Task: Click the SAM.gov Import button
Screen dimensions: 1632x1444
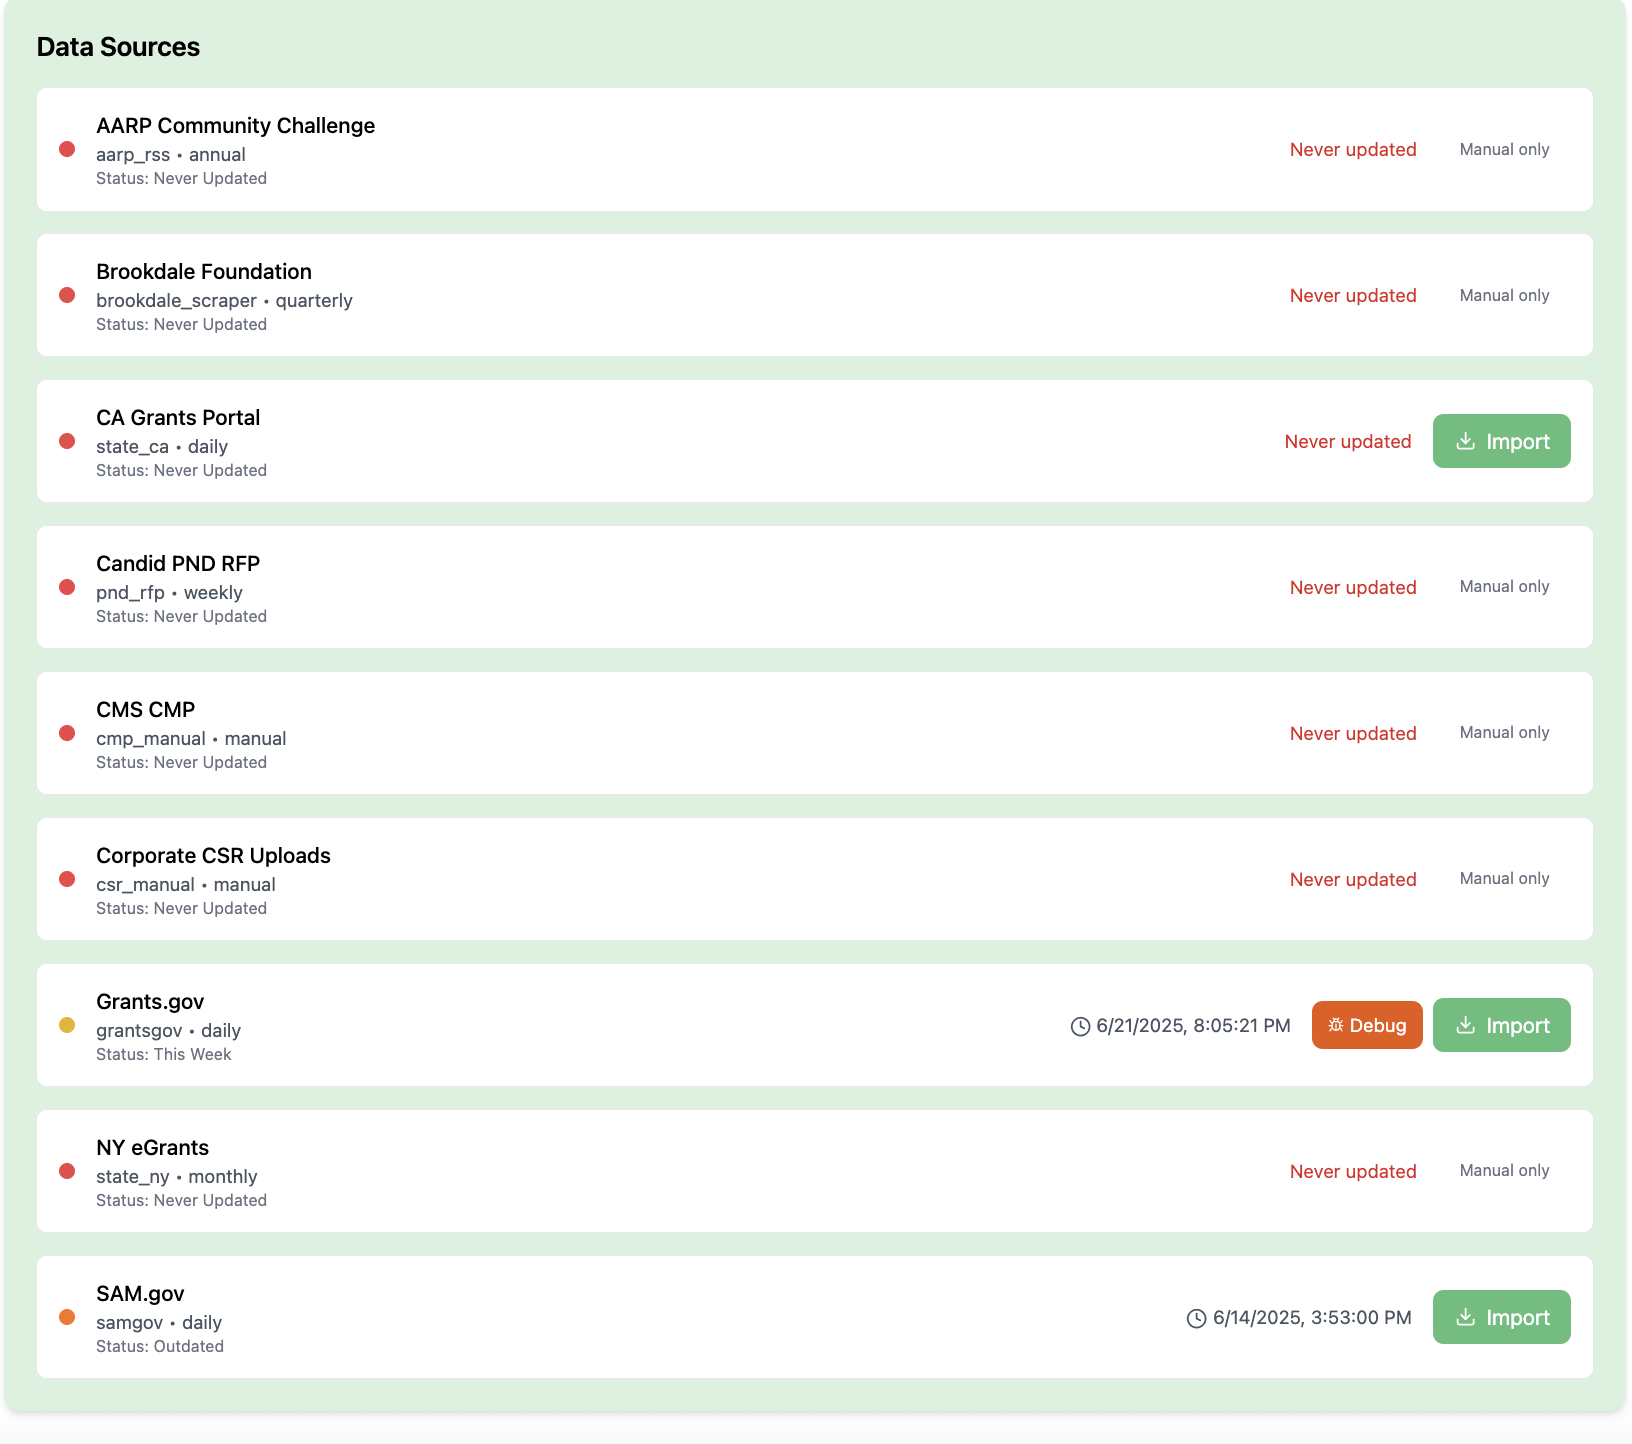Action: (x=1501, y=1317)
